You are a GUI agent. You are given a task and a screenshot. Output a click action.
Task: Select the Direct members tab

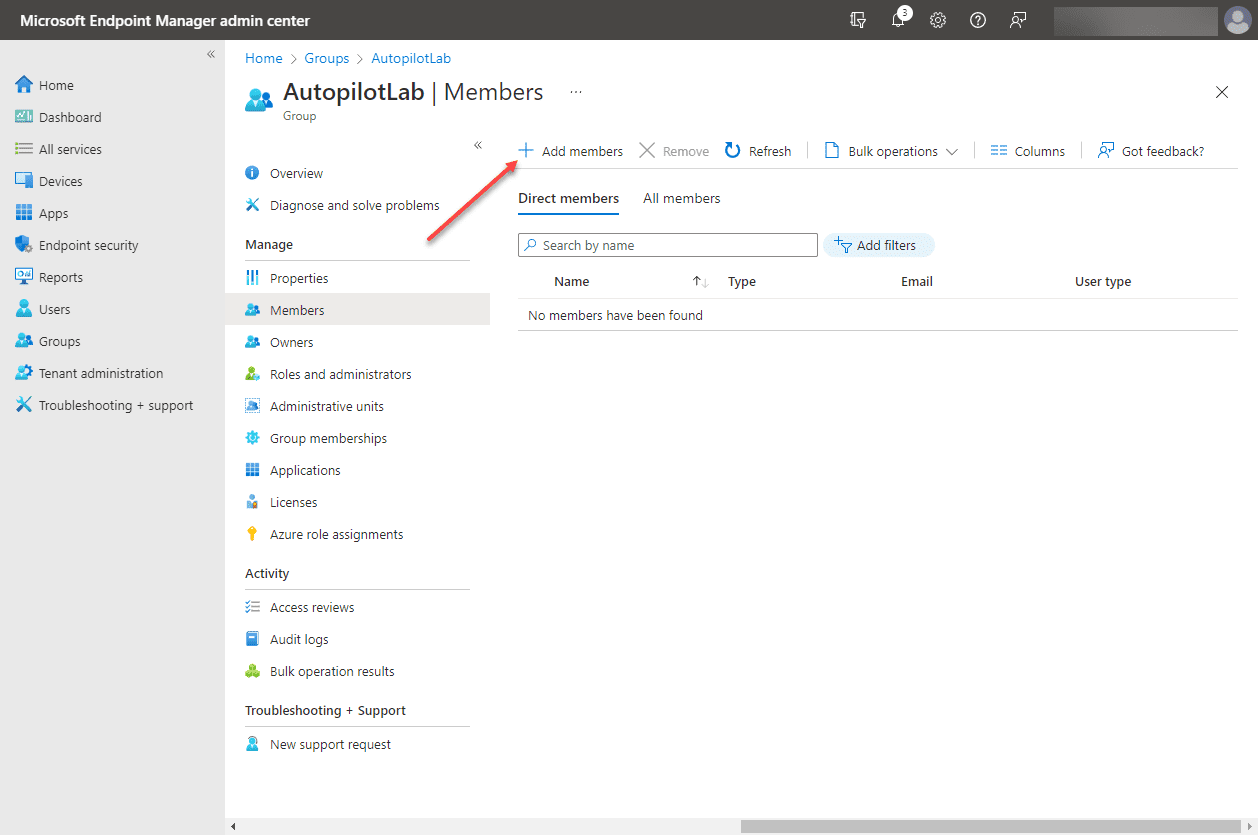pos(568,198)
